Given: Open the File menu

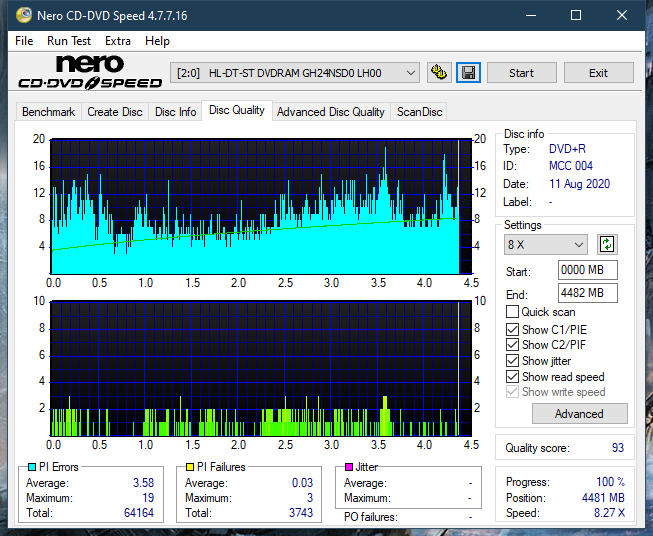Looking at the screenshot, I should click(x=24, y=41).
